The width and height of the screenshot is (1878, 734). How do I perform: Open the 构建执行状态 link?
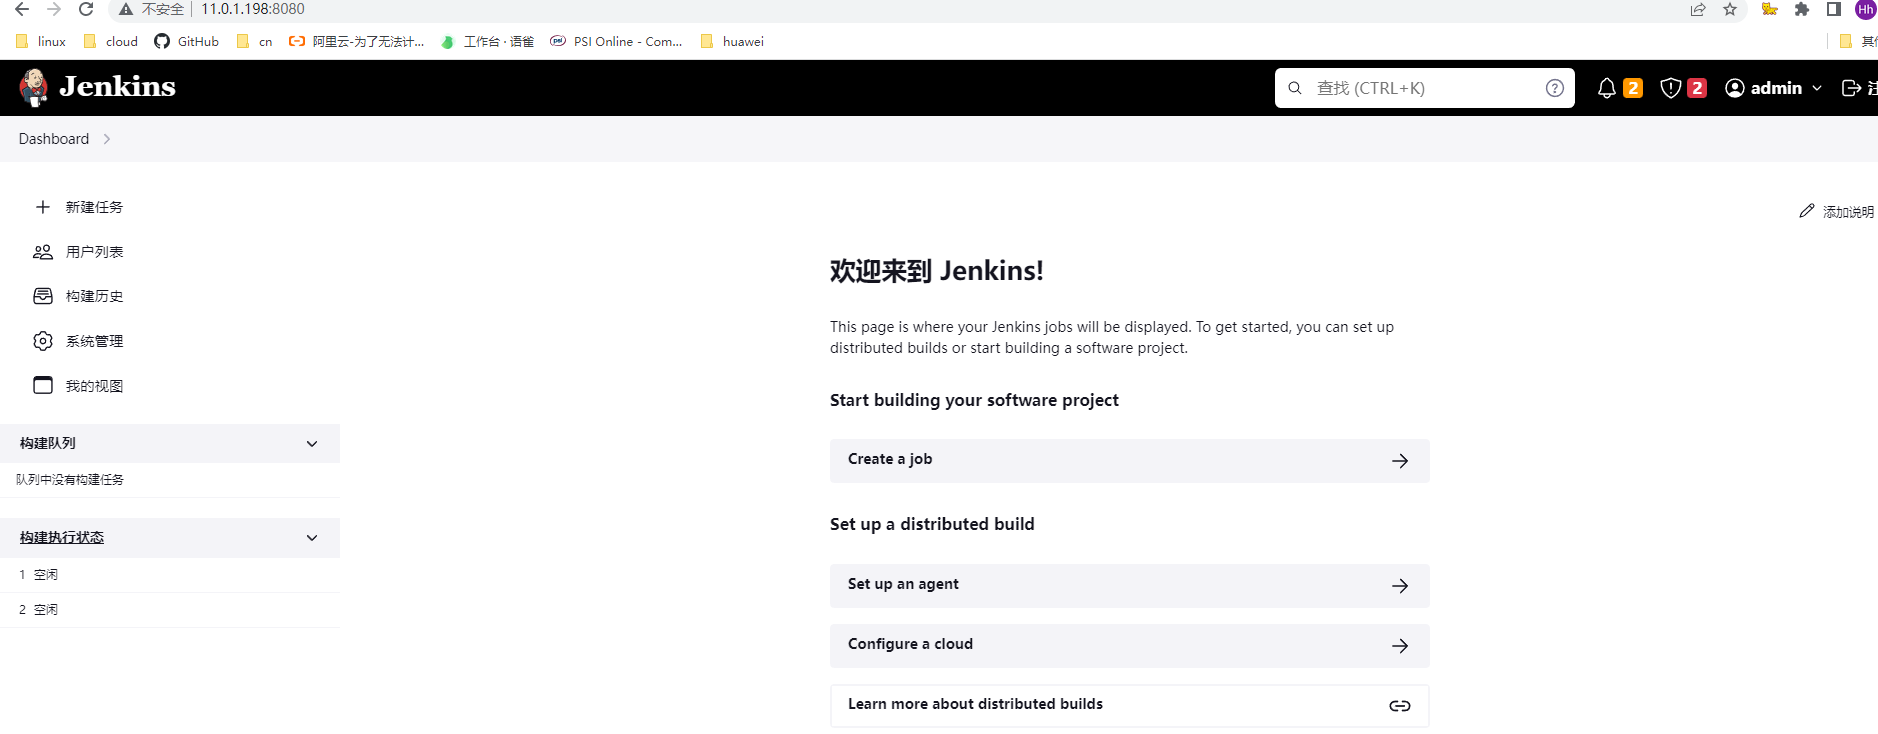click(62, 537)
